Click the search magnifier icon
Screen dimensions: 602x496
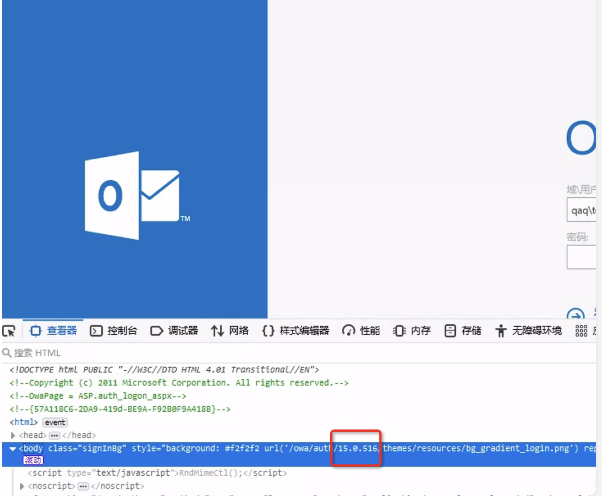click(x=7, y=353)
